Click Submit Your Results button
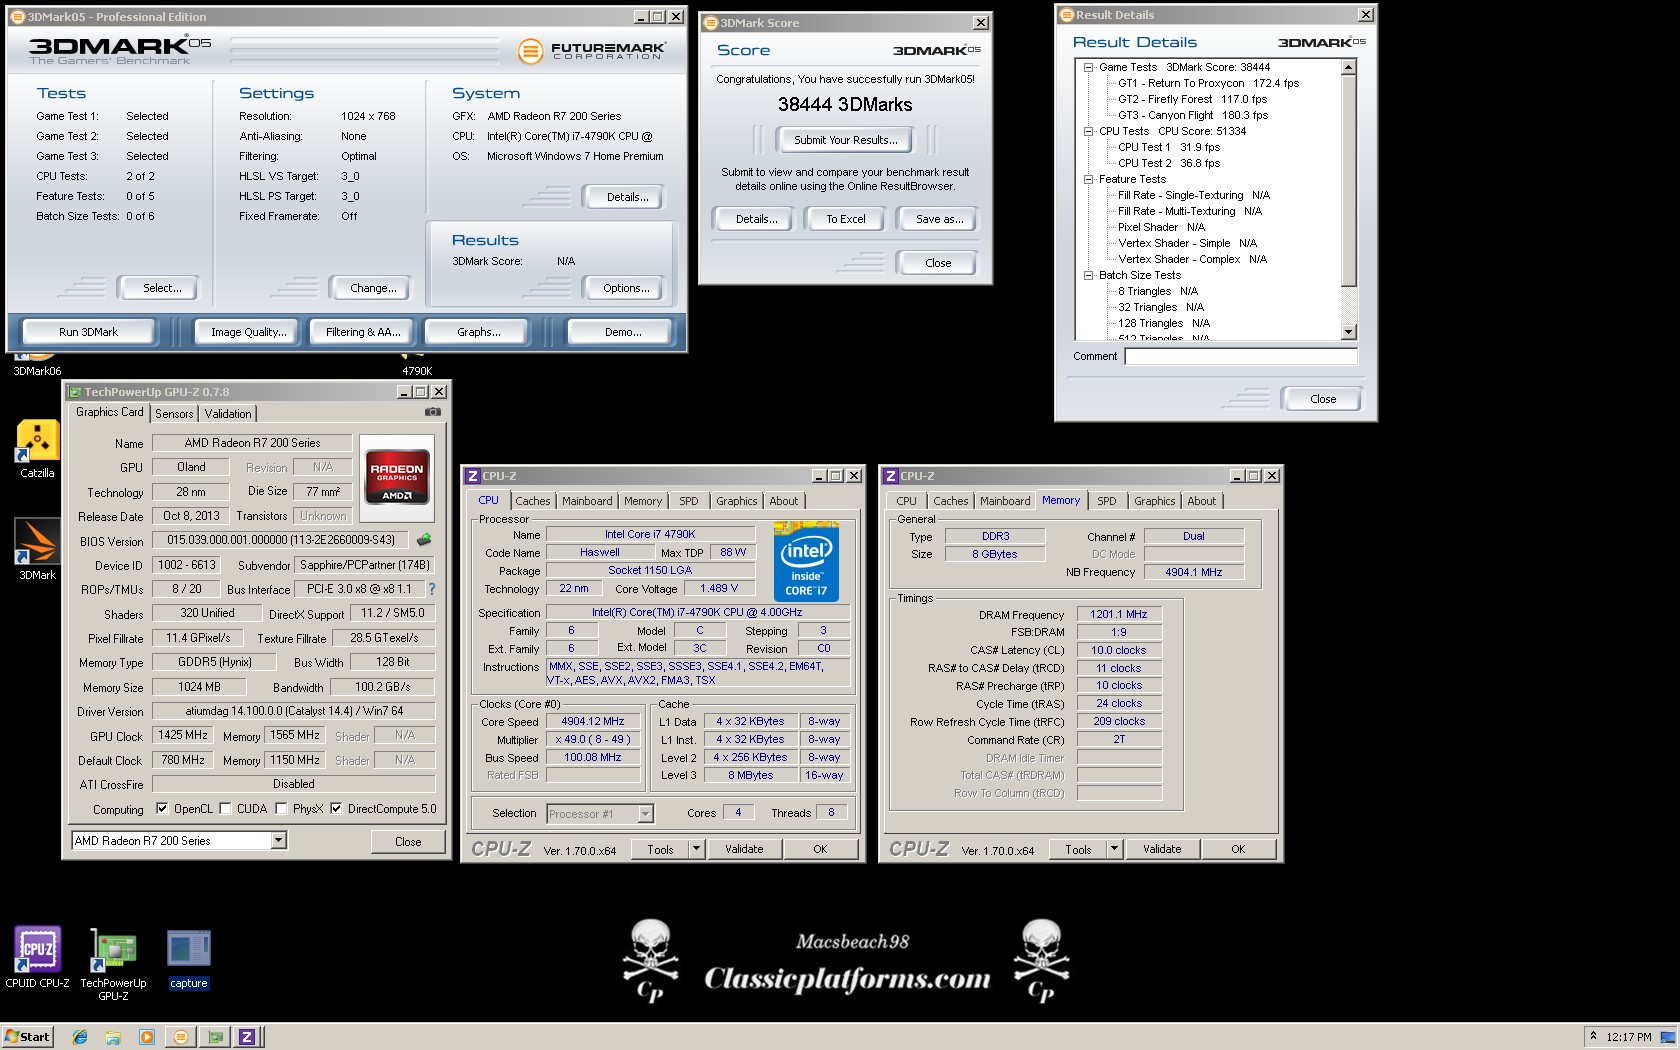This screenshot has height=1050, width=1680. (846, 140)
